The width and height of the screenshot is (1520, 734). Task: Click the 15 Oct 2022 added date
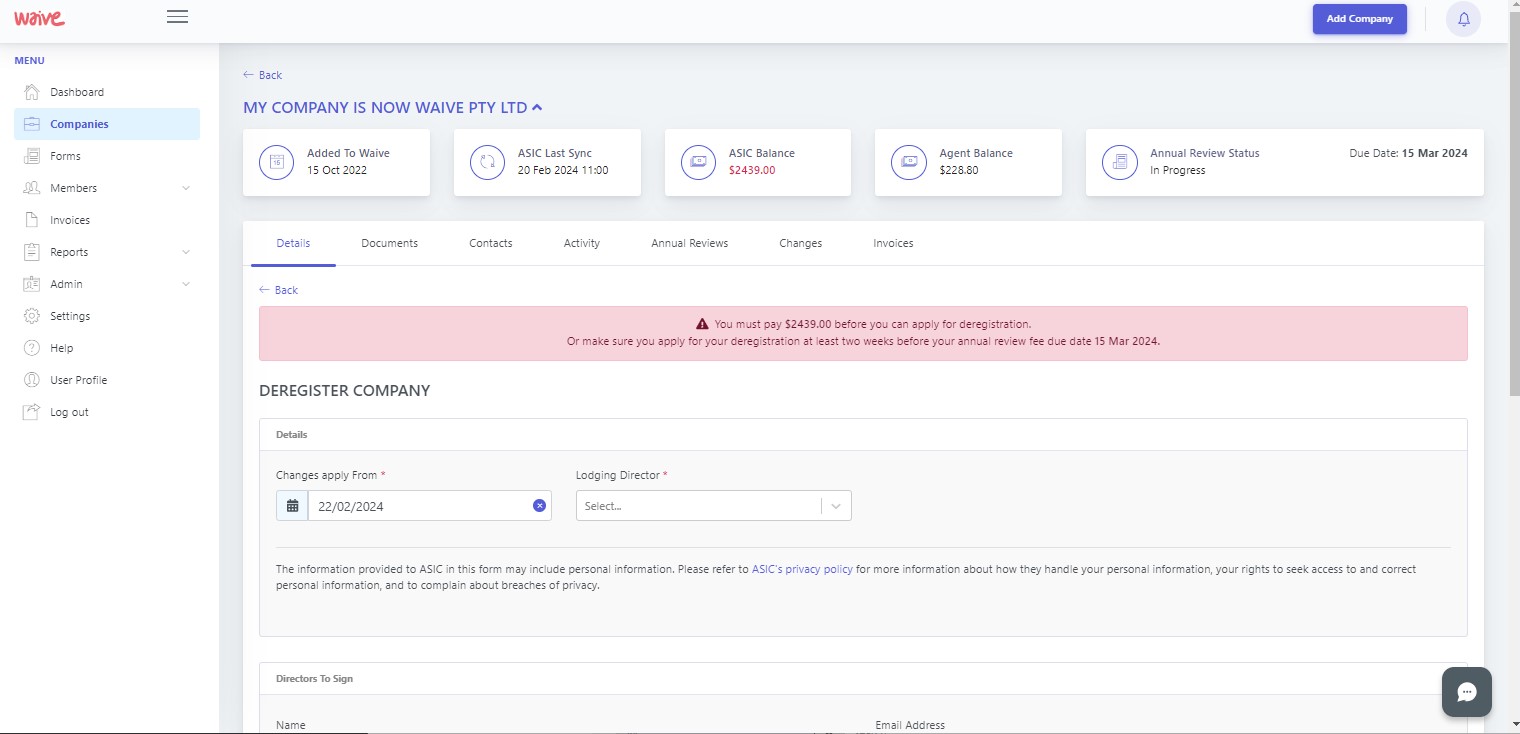337,170
